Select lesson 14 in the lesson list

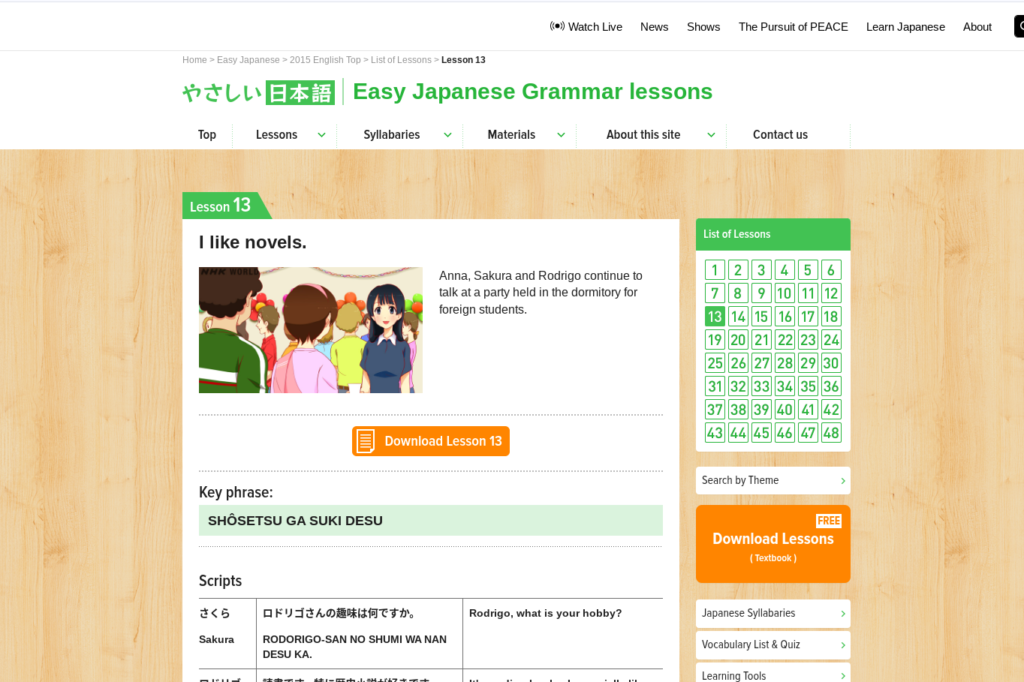coord(738,317)
